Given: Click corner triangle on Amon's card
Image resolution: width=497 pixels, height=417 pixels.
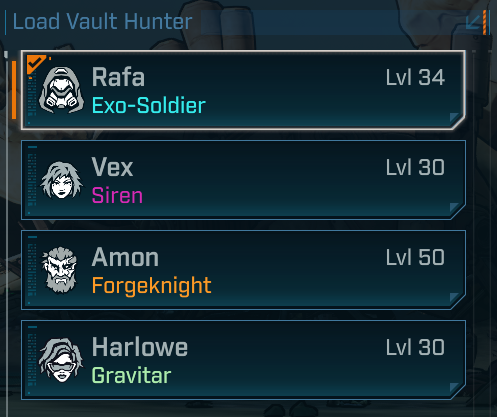Looking at the screenshot, I should click(454, 297).
